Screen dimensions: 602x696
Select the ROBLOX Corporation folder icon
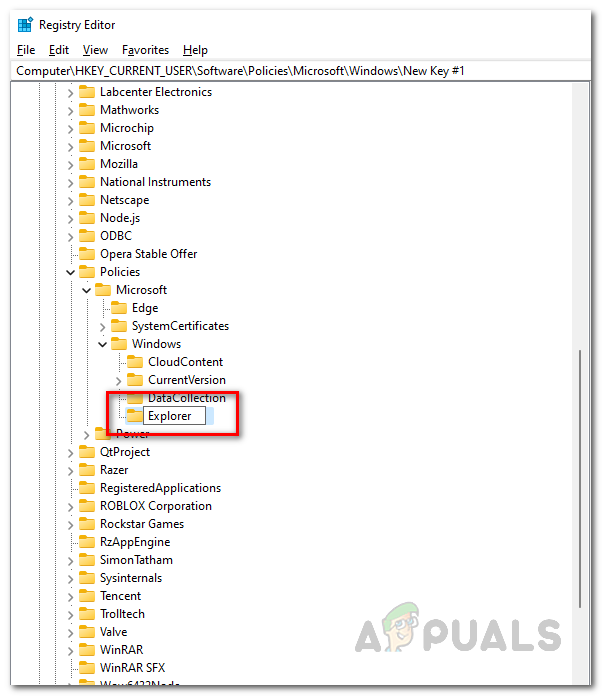pos(87,506)
